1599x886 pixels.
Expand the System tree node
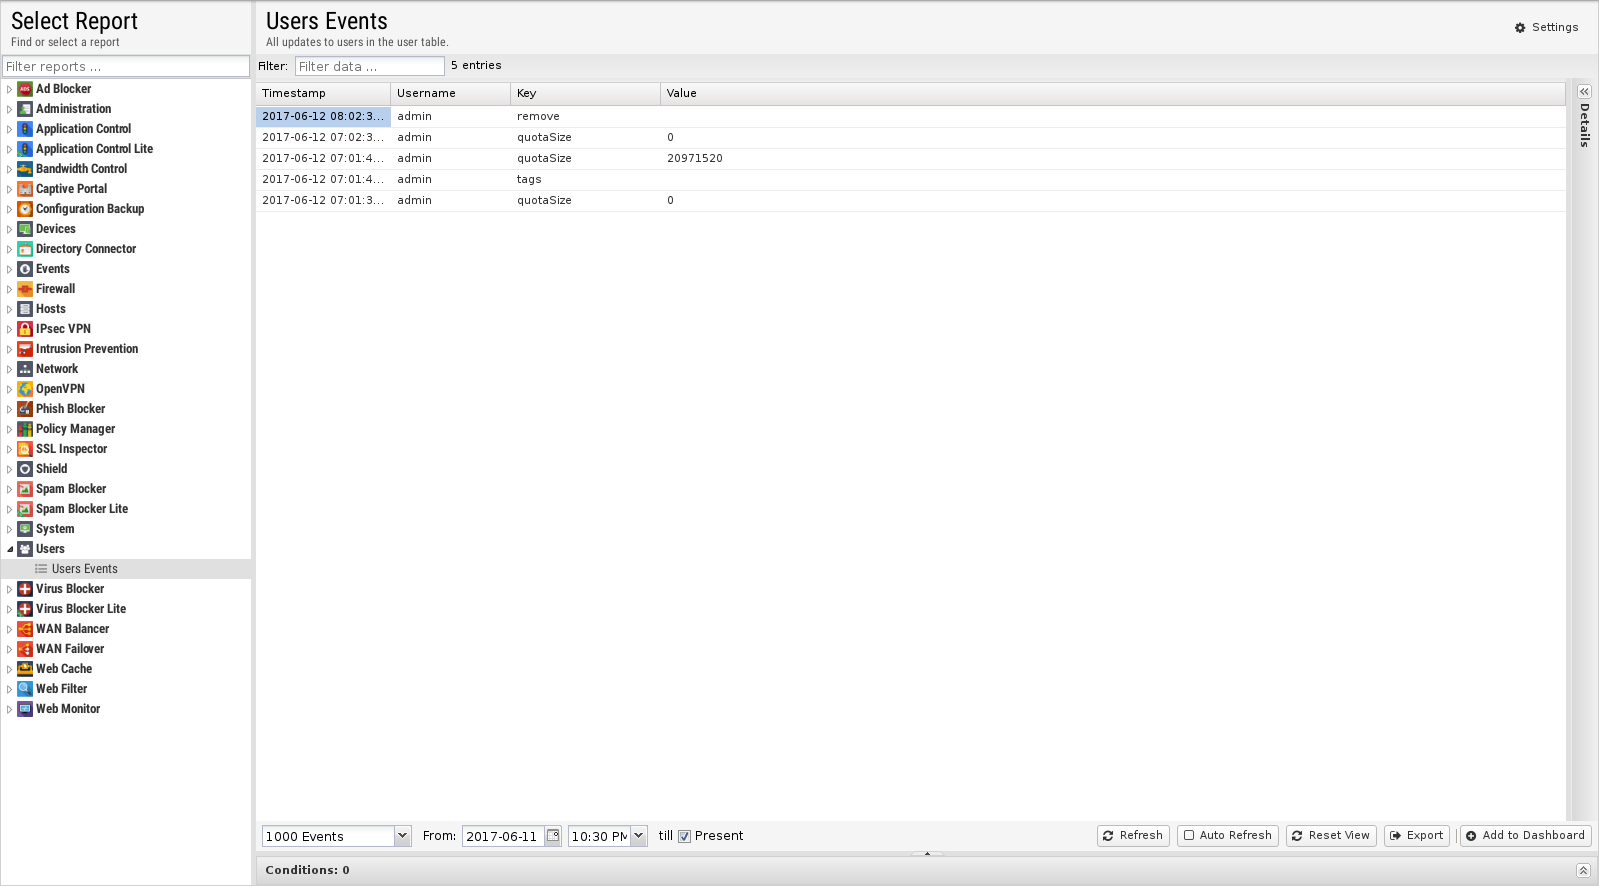point(9,529)
